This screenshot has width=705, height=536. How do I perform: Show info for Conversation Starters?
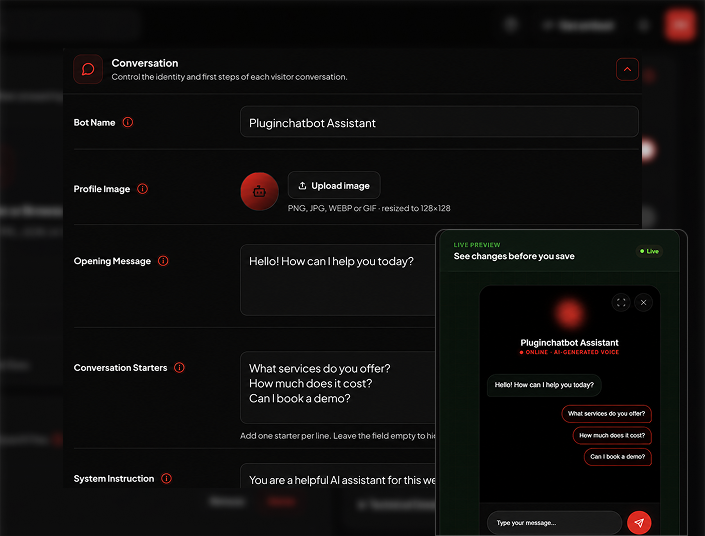click(x=179, y=367)
